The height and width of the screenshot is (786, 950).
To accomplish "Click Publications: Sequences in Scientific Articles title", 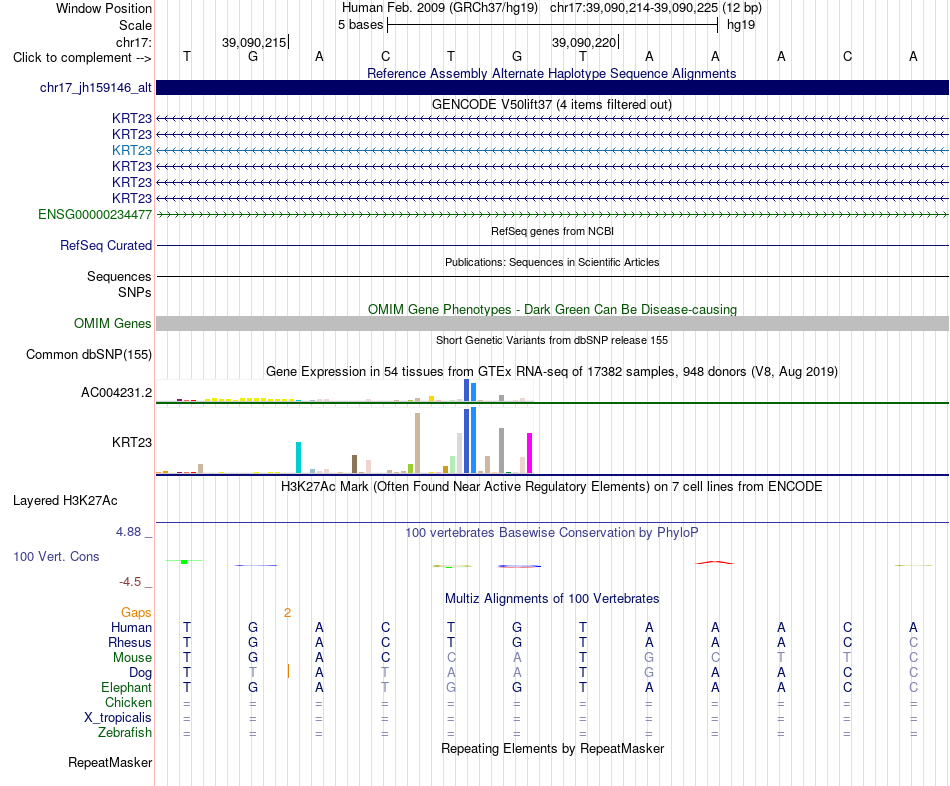I will [x=552, y=262].
